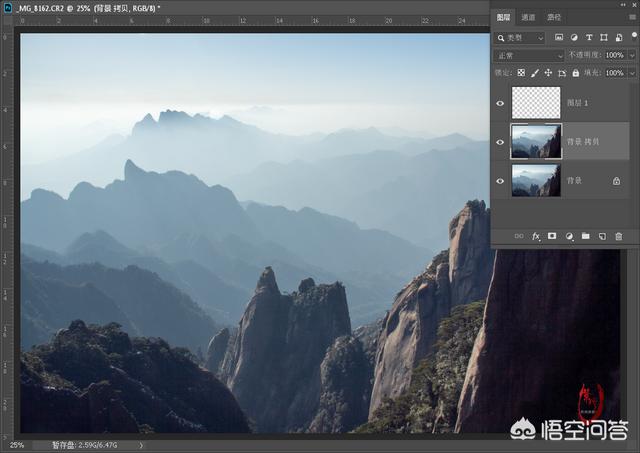This screenshot has width=640, height=453.
Task: Click the new layer icon
Action: (x=602, y=236)
